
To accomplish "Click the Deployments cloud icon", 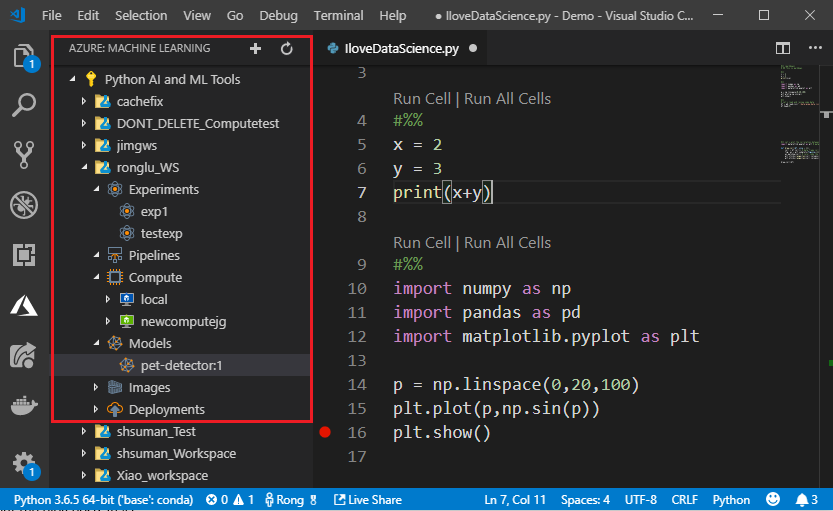I will (x=115, y=409).
